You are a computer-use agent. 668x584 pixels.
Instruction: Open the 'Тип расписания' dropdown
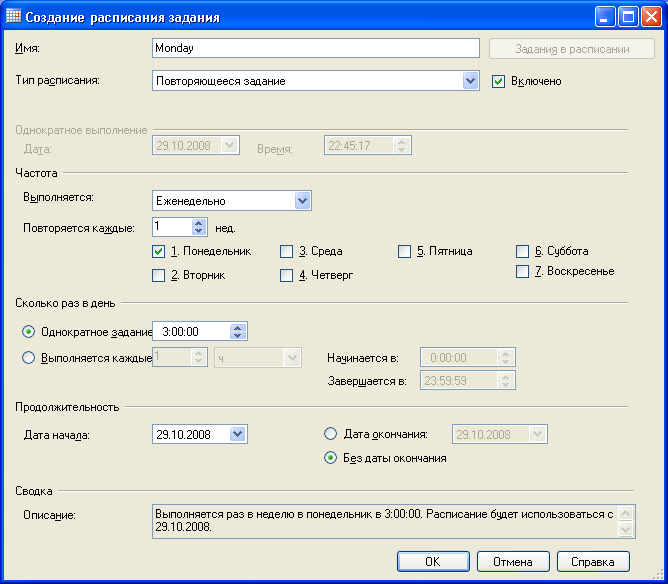pos(471,81)
